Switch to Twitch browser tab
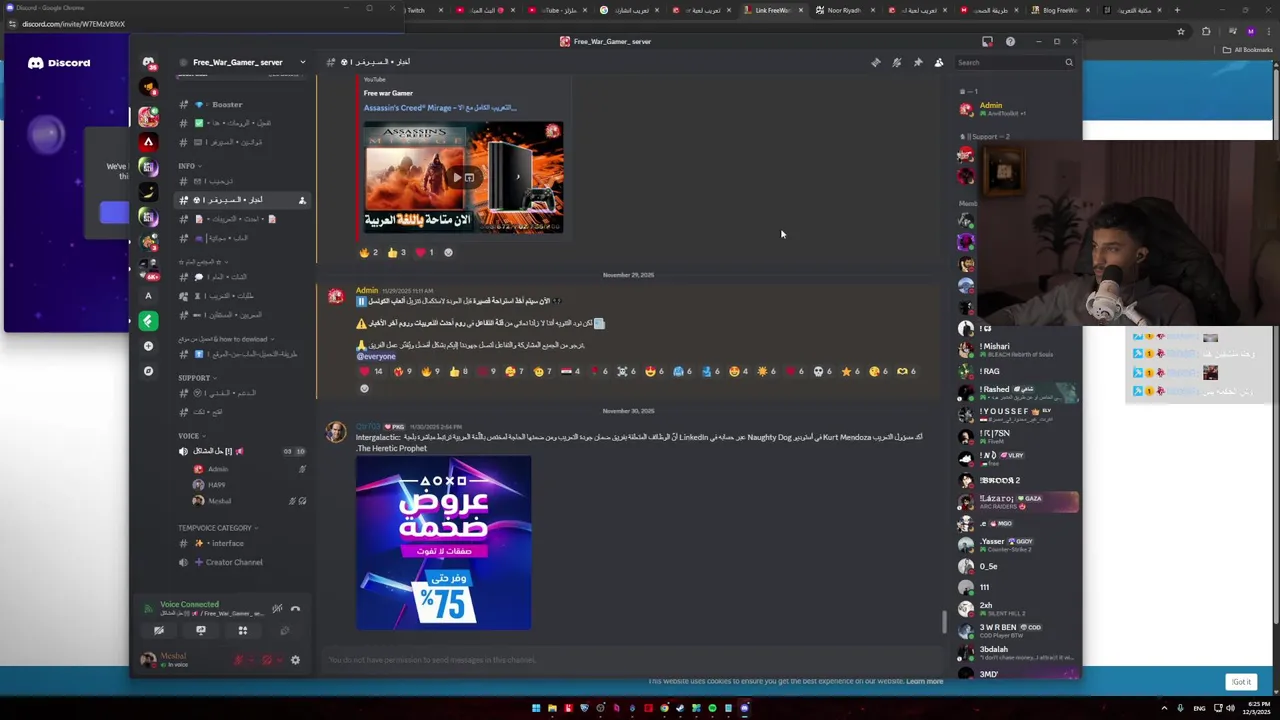The image size is (1280, 720). click(416, 10)
